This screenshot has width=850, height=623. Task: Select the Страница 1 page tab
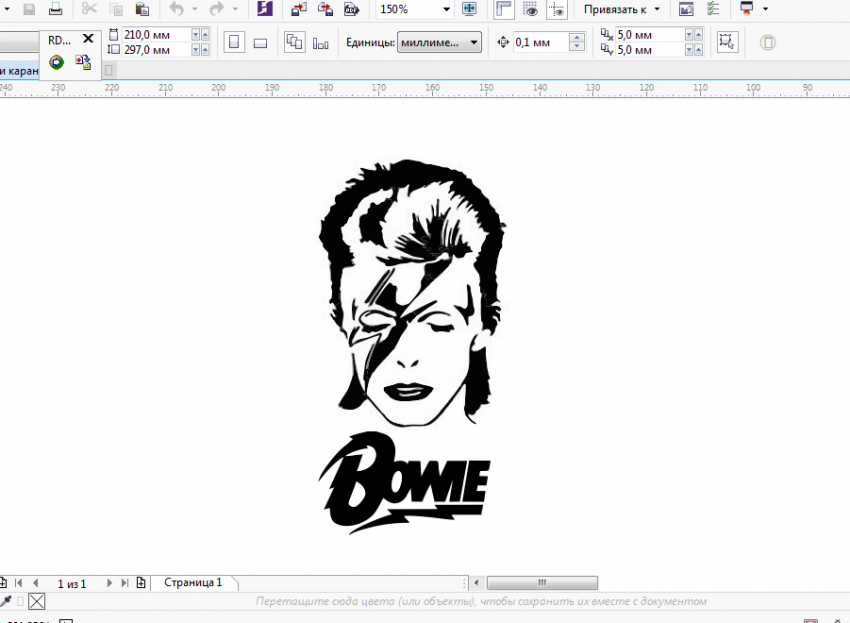pyautogui.click(x=193, y=582)
